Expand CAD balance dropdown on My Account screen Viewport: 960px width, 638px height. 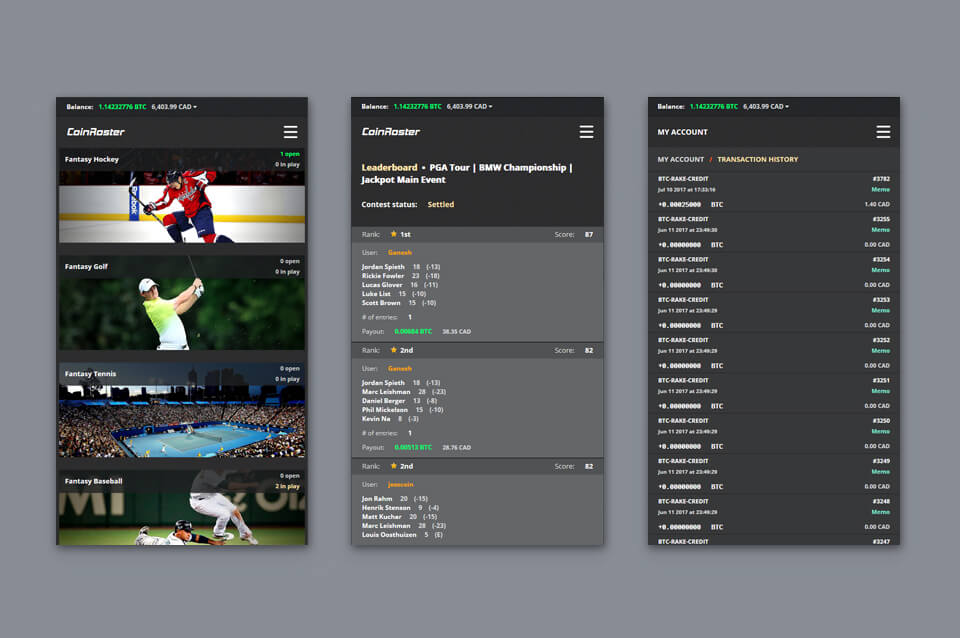pyautogui.click(x=766, y=106)
